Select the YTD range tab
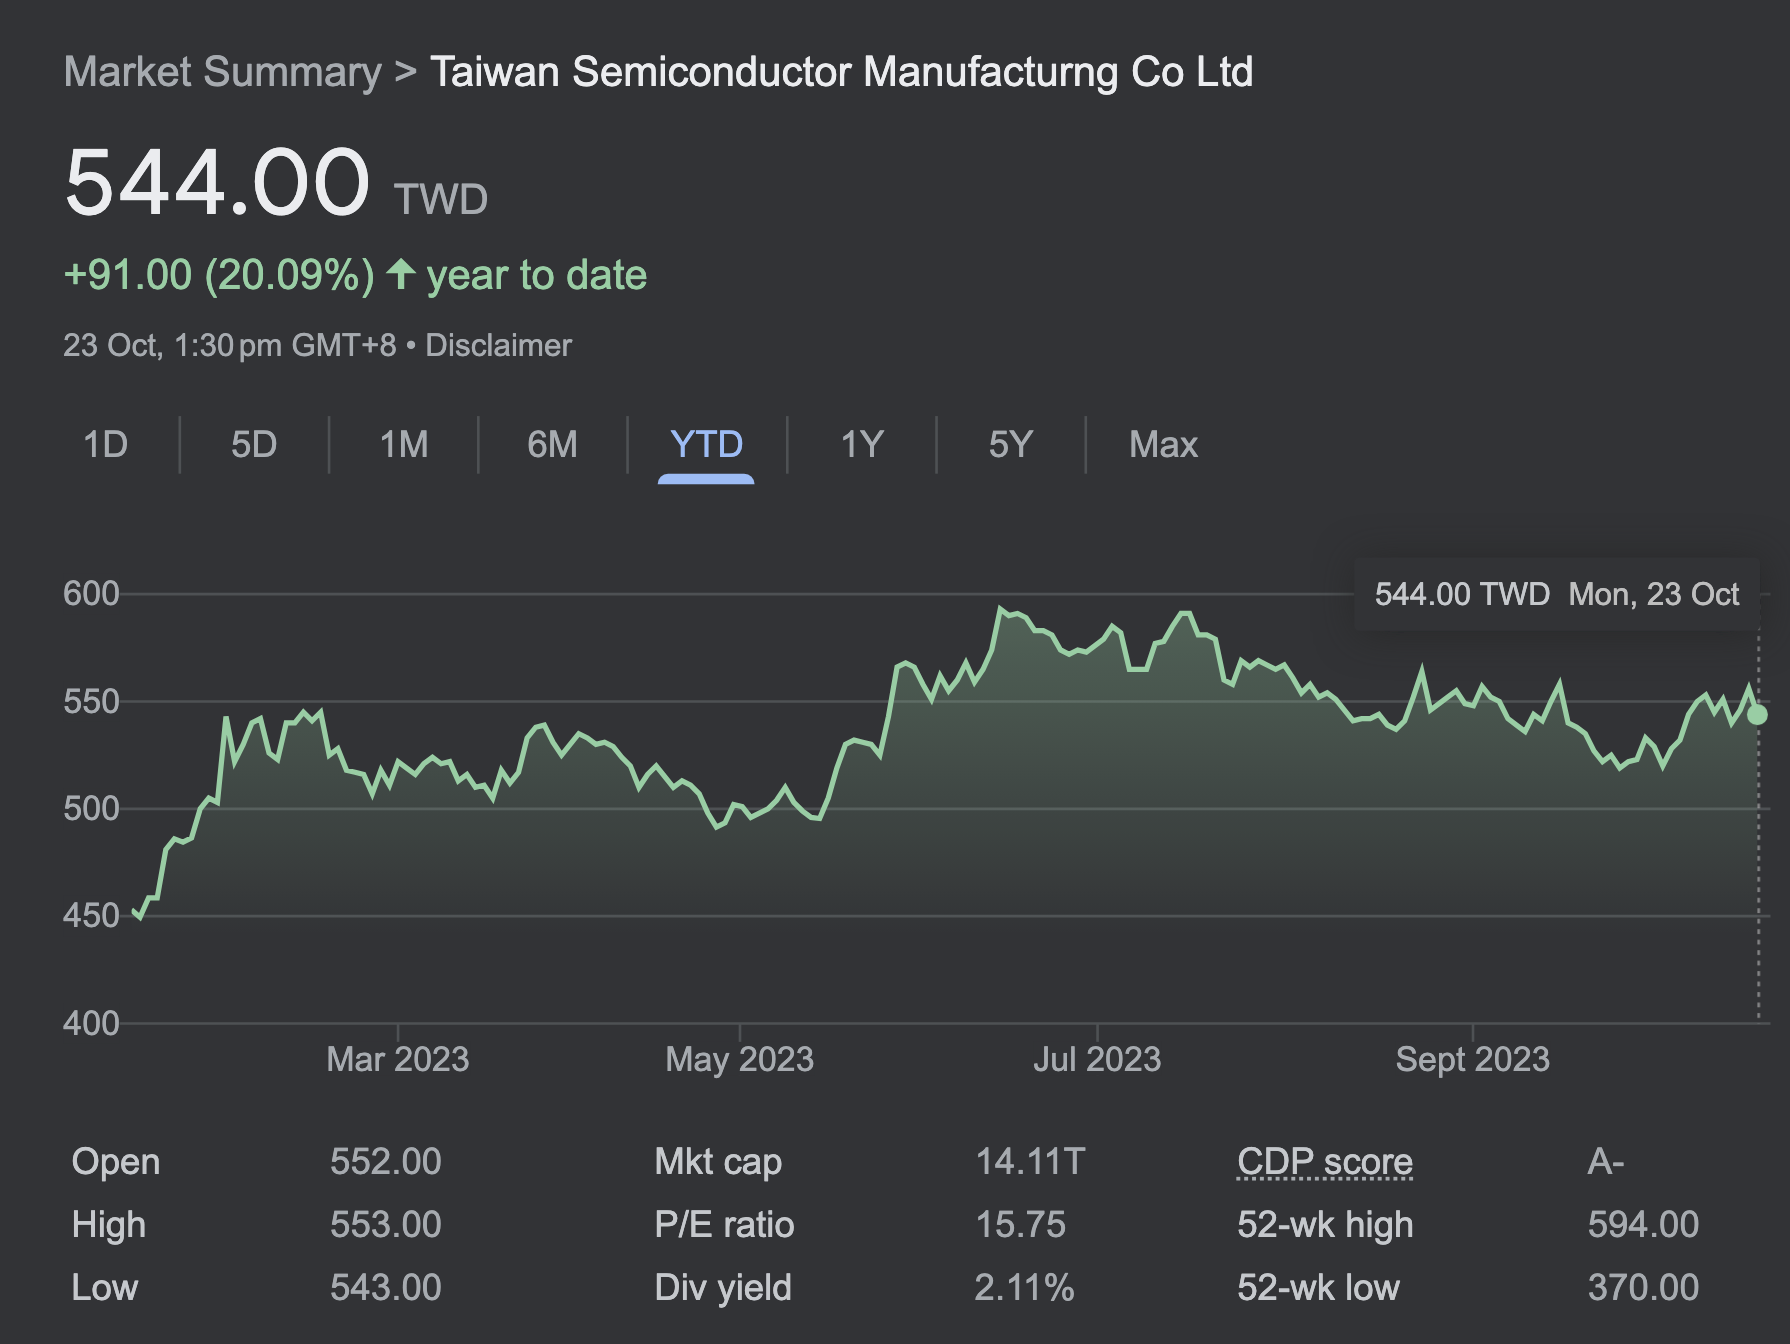Image resolution: width=1790 pixels, height=1344 pixels. coord(706,444)
